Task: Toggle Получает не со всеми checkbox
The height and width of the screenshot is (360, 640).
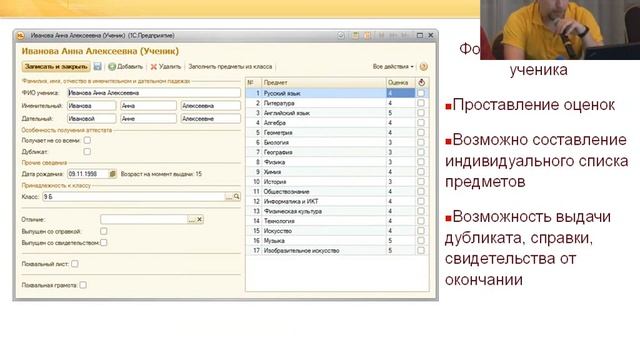Action: coord(87,140)
